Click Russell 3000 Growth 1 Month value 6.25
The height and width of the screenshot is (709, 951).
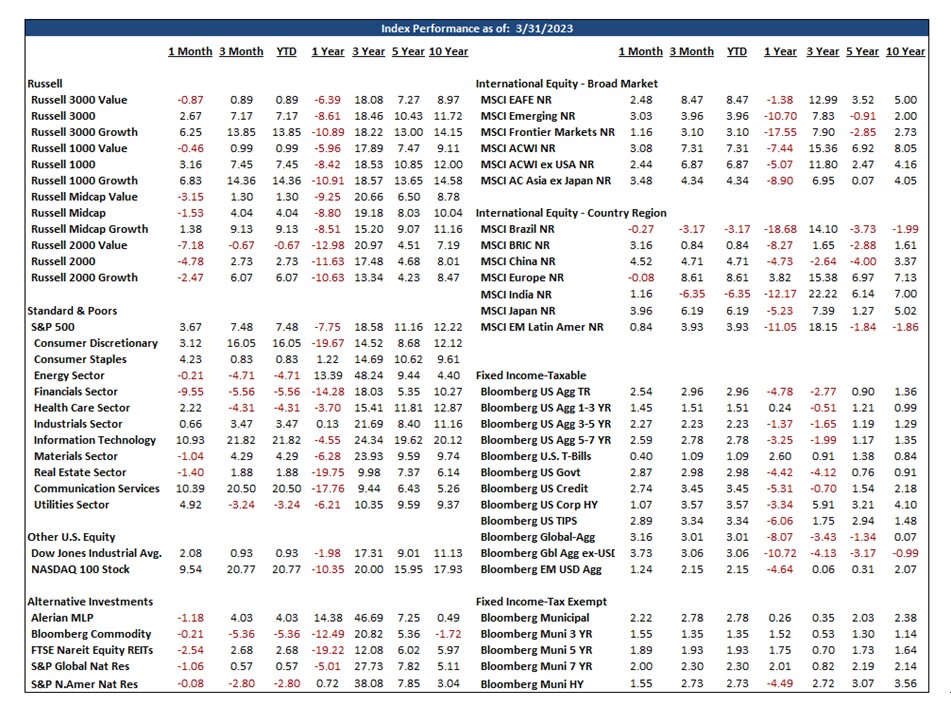190,132
